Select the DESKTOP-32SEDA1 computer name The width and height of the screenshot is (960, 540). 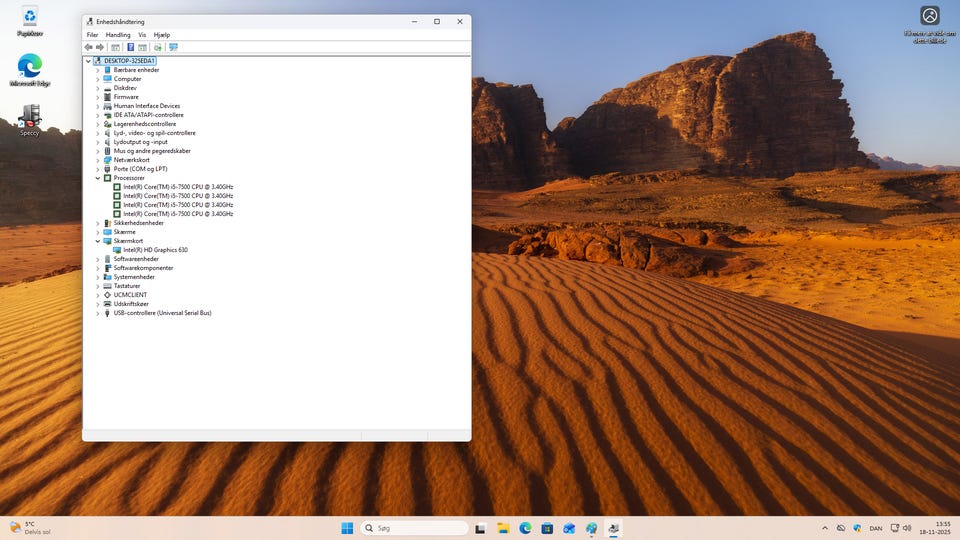click(x=129, y=61)
